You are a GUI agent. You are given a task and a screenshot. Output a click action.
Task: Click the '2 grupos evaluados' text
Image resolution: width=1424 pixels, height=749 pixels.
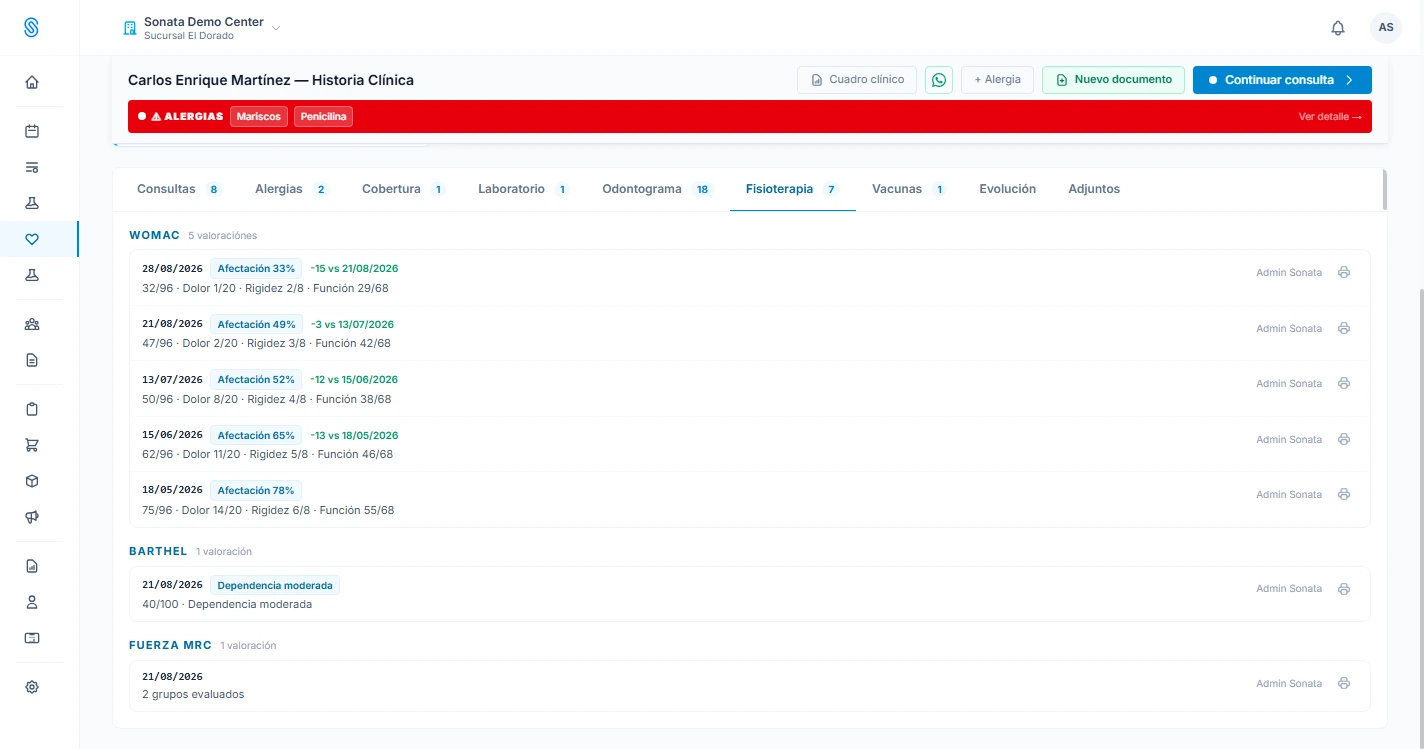point(193,694)
